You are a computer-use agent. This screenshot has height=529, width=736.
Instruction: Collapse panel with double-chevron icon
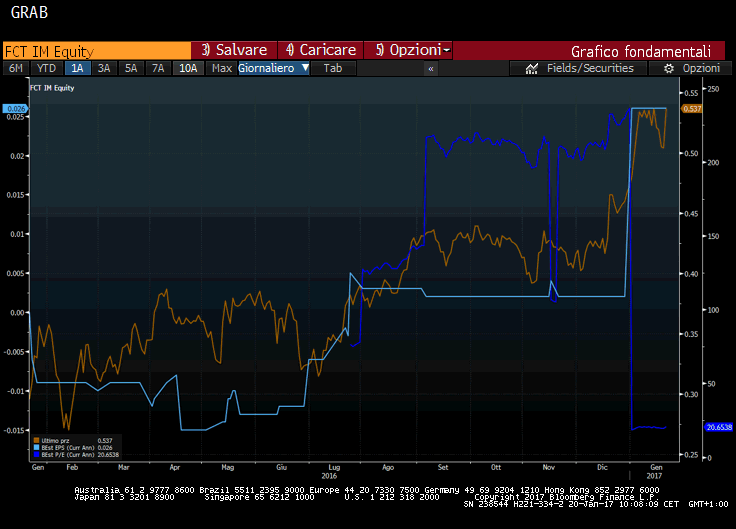point(431,68)
